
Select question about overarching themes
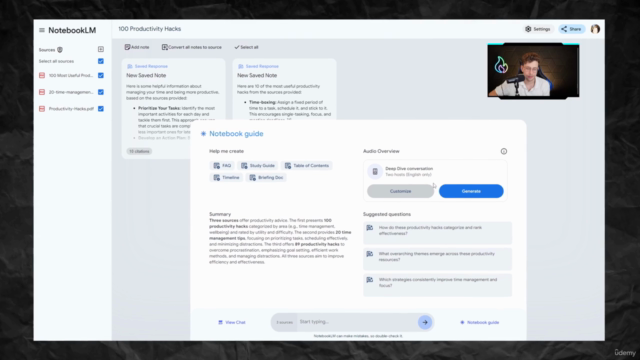tap(437, 259)
